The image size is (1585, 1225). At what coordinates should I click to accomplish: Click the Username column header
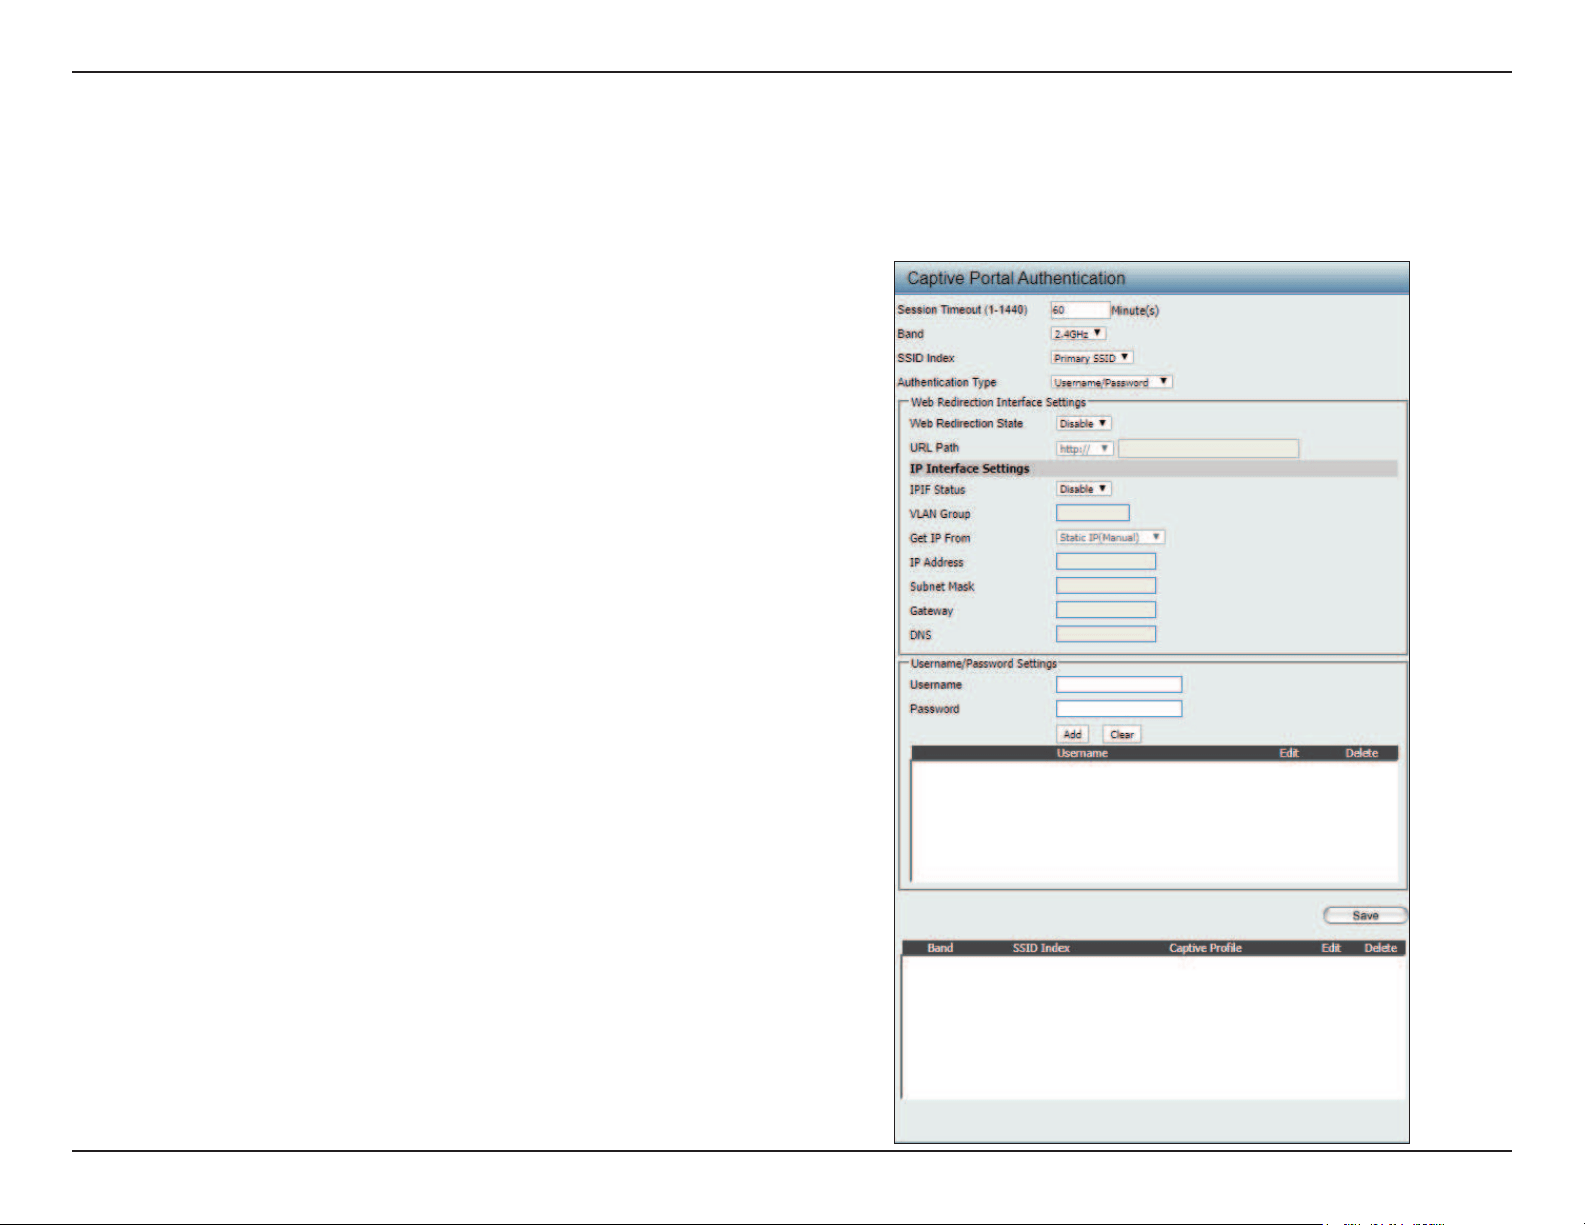(x=1082, y=753)
